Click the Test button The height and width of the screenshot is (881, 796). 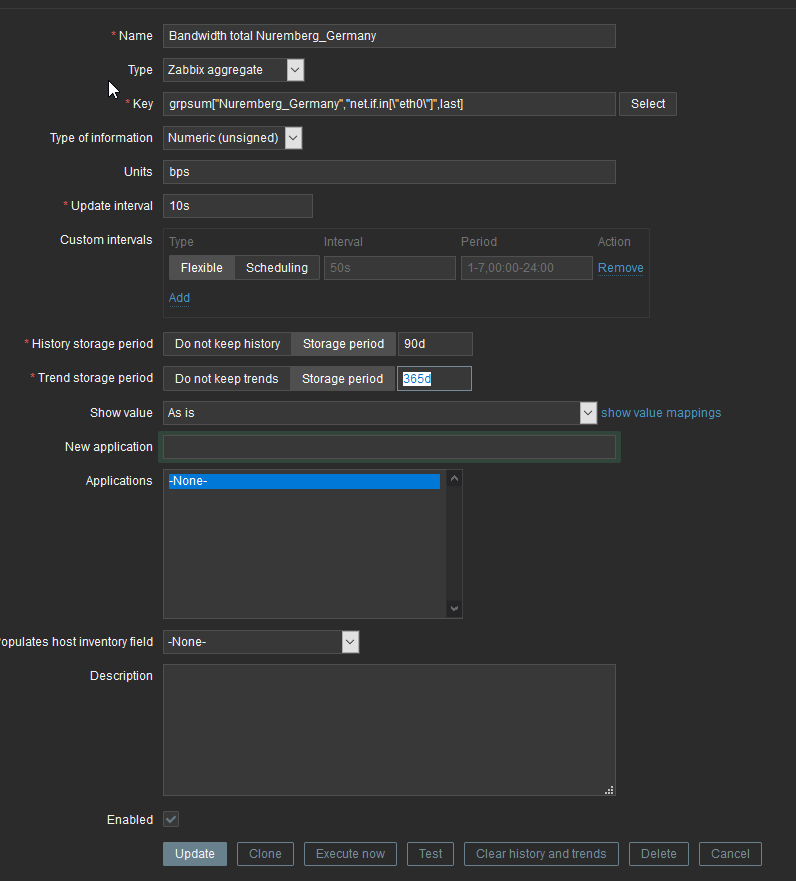coord(431,854)
